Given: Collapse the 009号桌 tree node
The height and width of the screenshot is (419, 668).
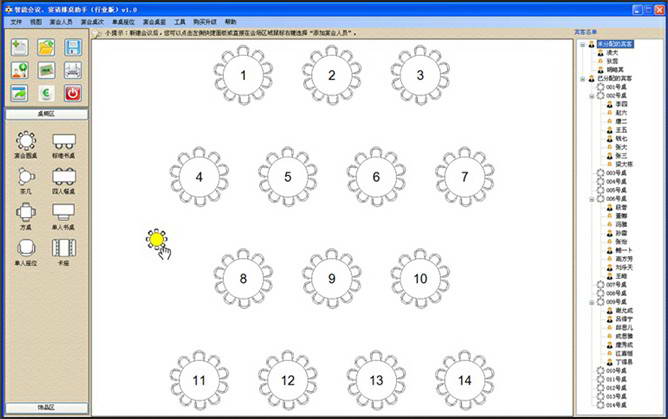Looking at the screenshot, I should tap(590, 301).
